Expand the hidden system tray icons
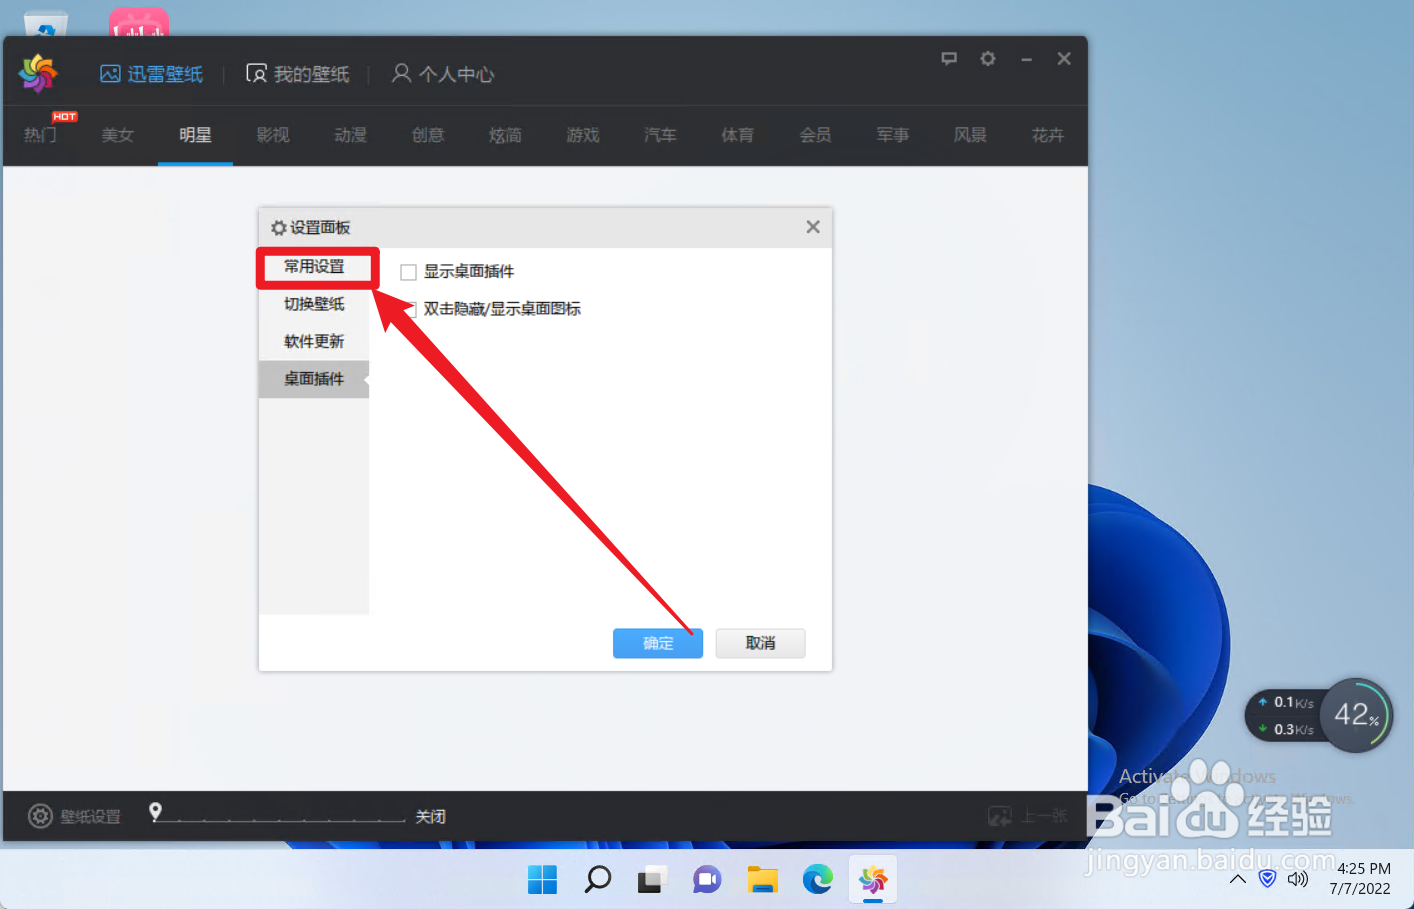The image size is (1414, 909). point(1238,879)
